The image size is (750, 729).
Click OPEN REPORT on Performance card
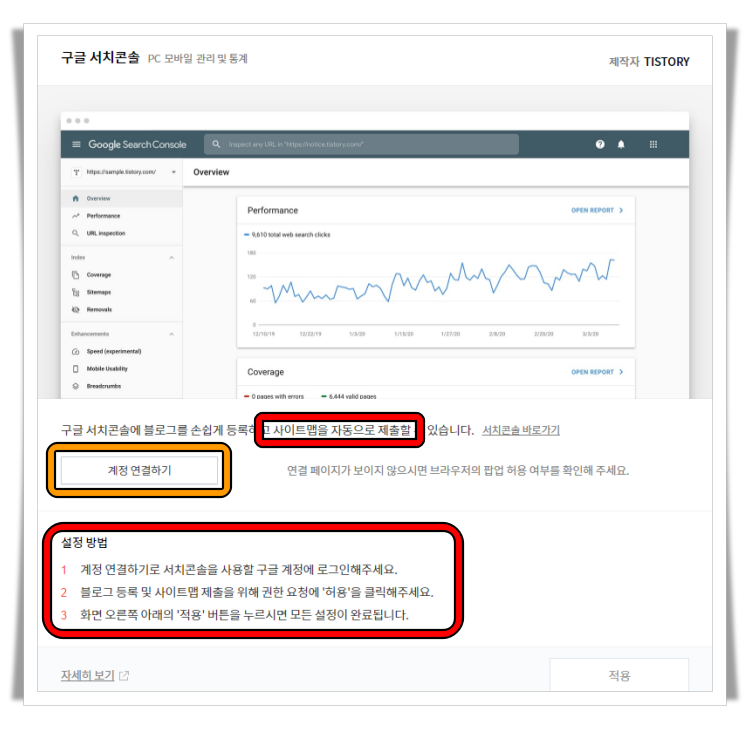coord(597,210)
